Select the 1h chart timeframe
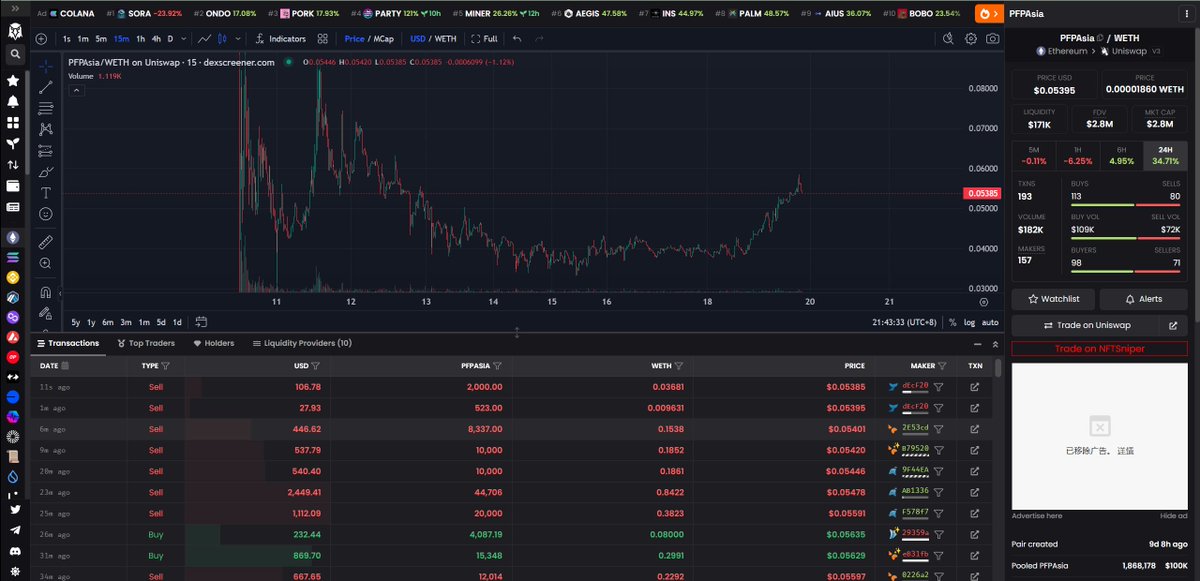The image size is (1200, 581). (x=141, y=39)
